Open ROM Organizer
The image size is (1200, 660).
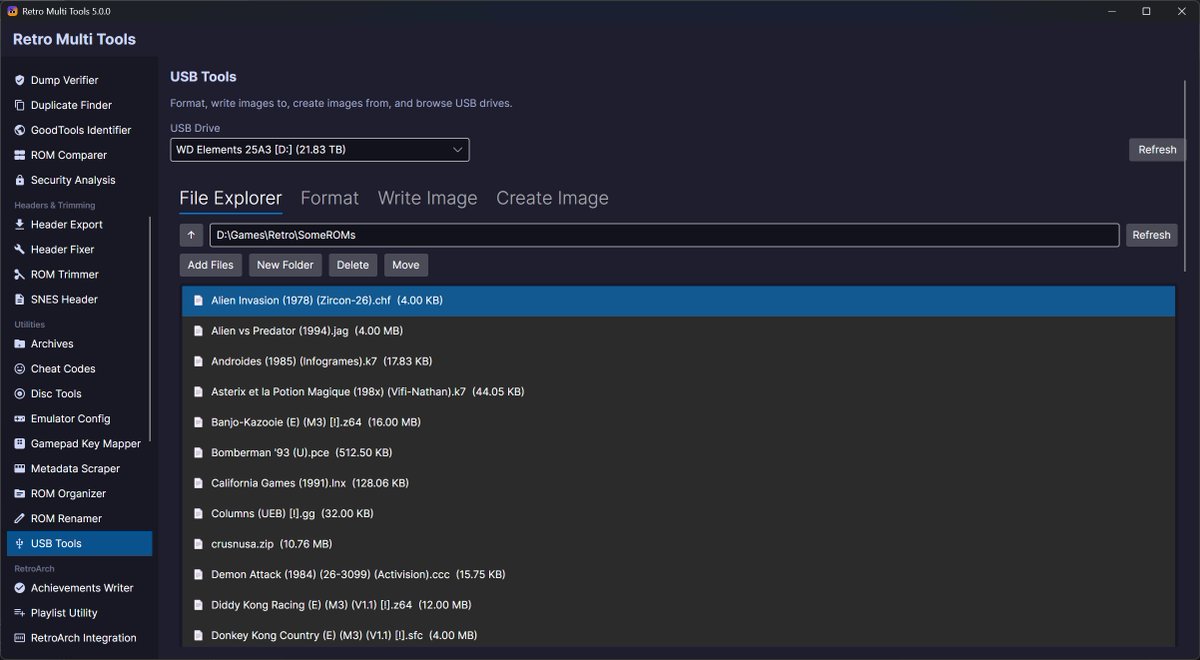[79, 494]
